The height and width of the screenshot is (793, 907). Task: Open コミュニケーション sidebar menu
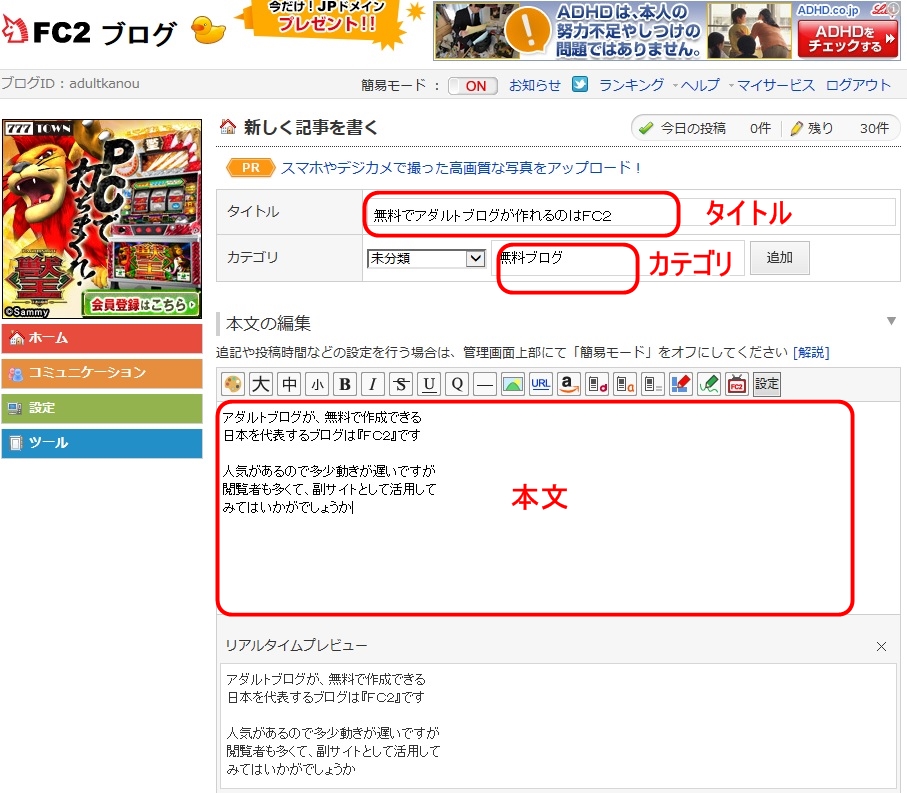102,374
